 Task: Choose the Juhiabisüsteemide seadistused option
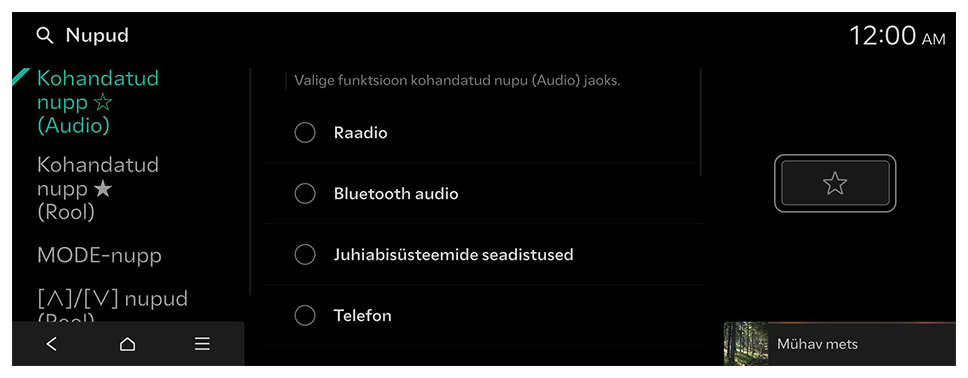click(x=484, y=254)
